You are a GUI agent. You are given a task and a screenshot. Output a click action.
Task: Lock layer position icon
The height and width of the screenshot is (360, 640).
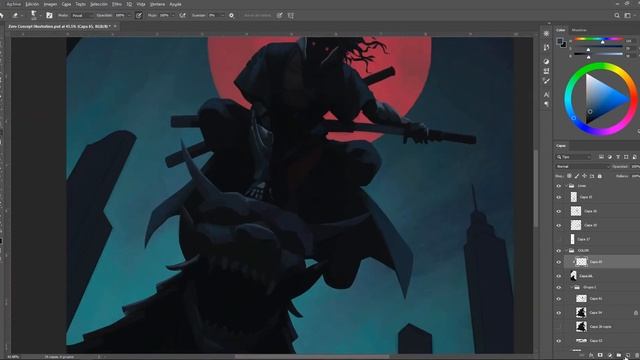click(x=584, y=176)
